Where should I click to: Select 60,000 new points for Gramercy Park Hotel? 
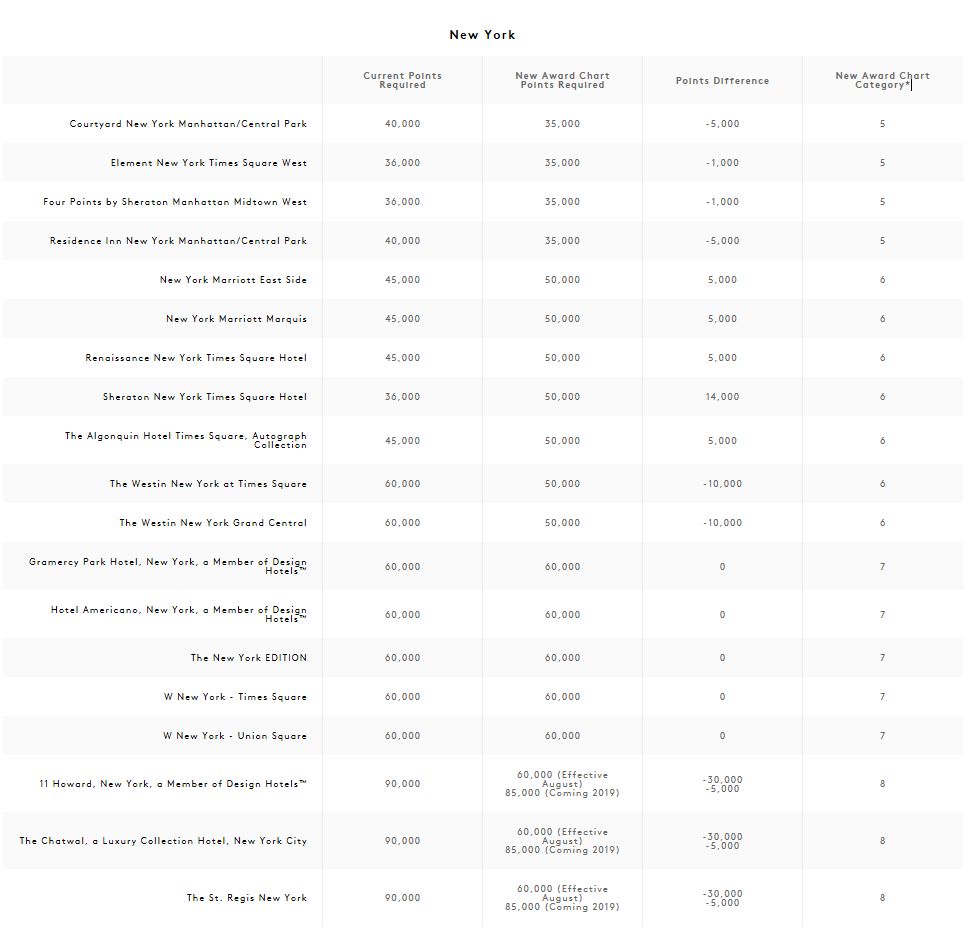pos(562,567)
